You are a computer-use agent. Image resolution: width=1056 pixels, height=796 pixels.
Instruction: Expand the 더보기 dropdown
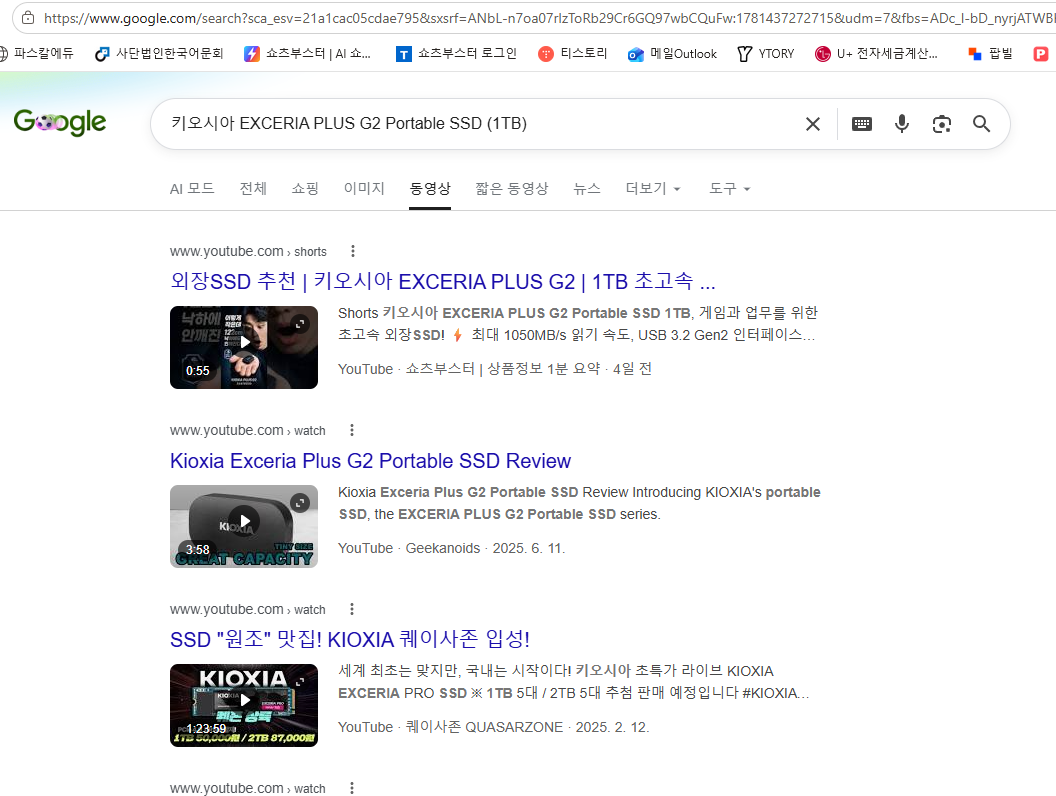click(x=653, y=189)
